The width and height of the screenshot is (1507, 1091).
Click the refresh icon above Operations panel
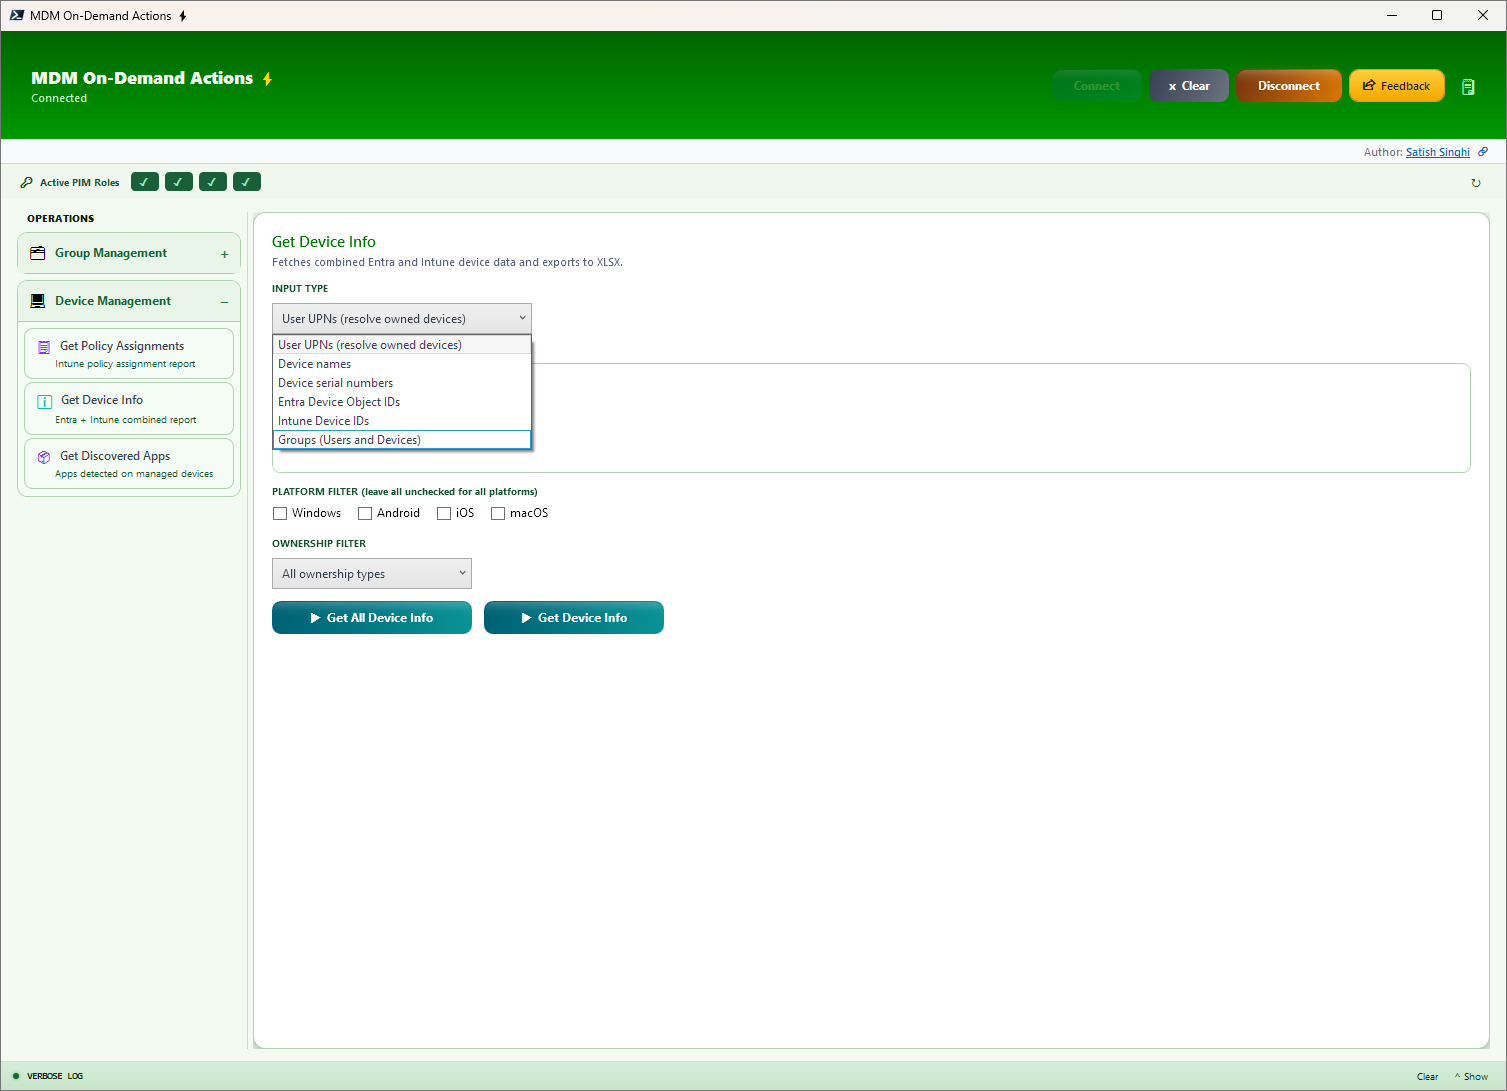(1477, 183)
